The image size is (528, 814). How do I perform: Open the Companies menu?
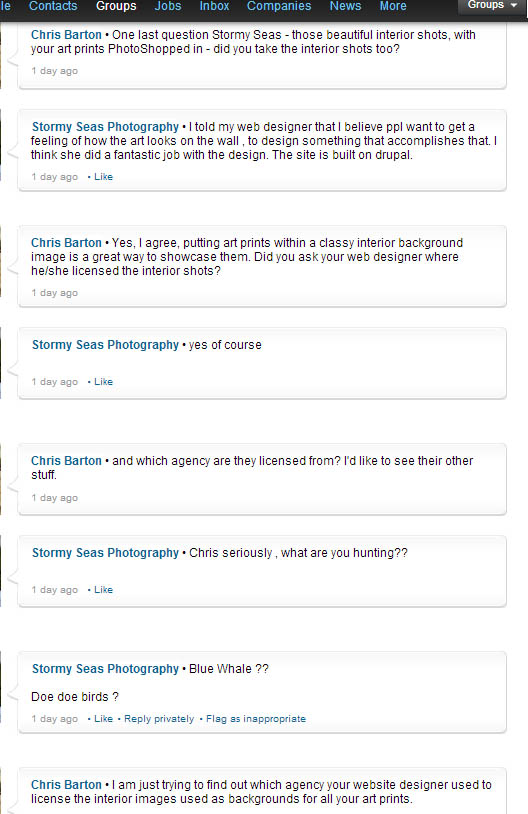point(279,6)
